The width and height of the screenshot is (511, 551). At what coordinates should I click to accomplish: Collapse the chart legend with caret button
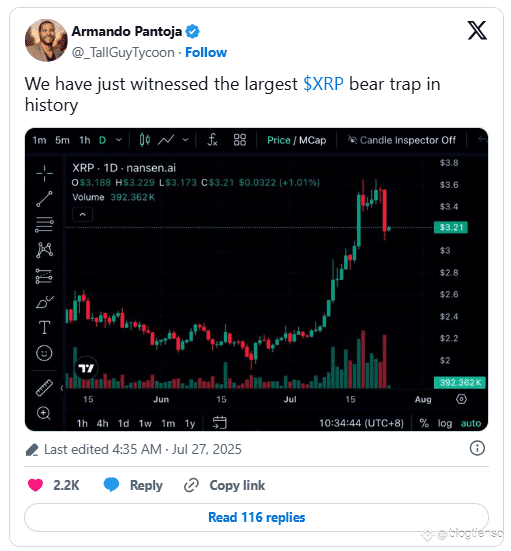[83, 214]
